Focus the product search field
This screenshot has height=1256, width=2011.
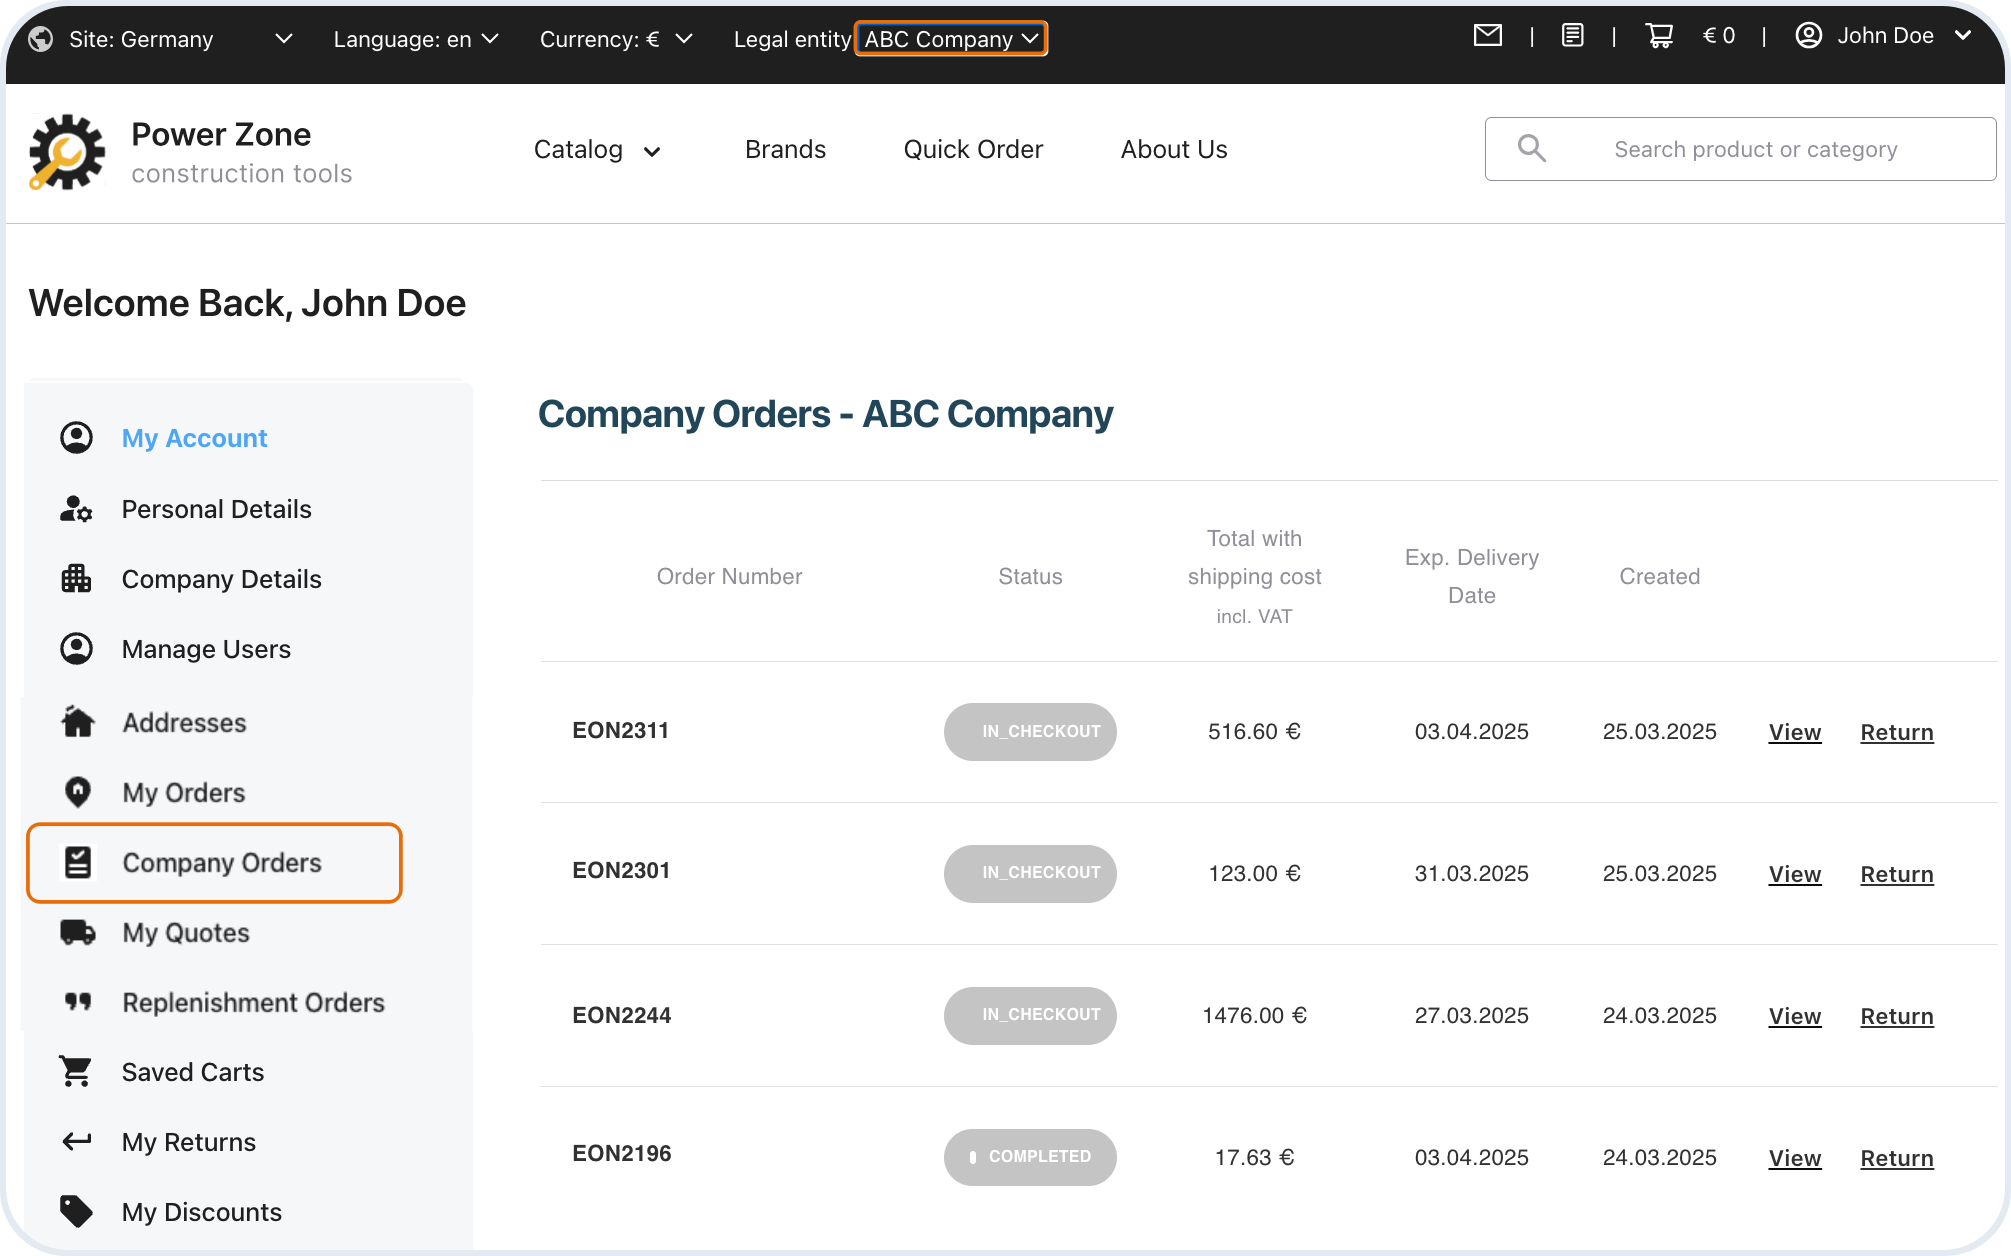click(x=1755, y=150)
